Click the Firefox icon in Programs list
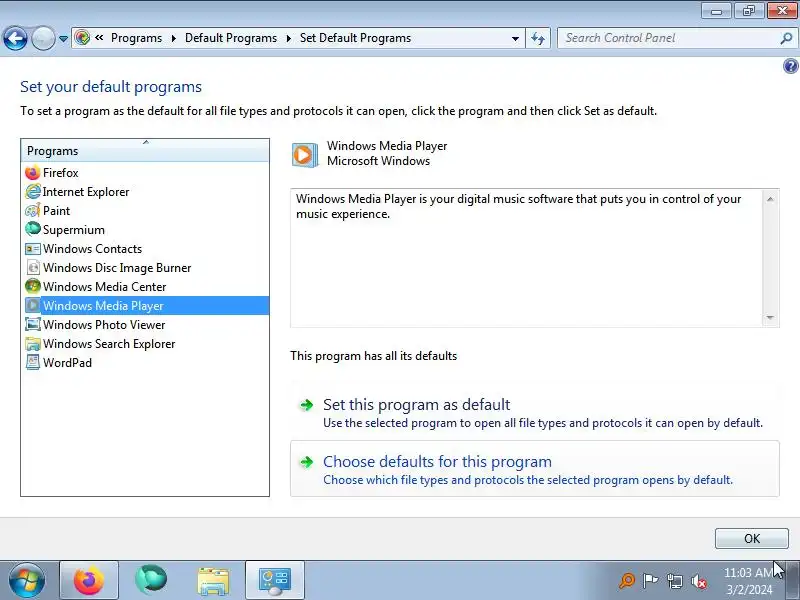This screenshot has width=800, height=600. [33, 173]
